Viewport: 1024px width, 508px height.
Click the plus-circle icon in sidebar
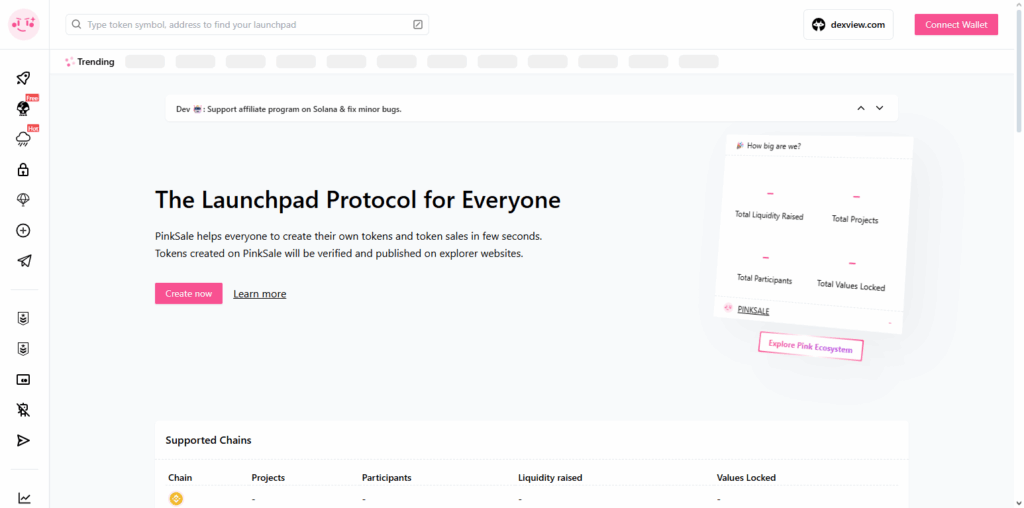point(24,231)
